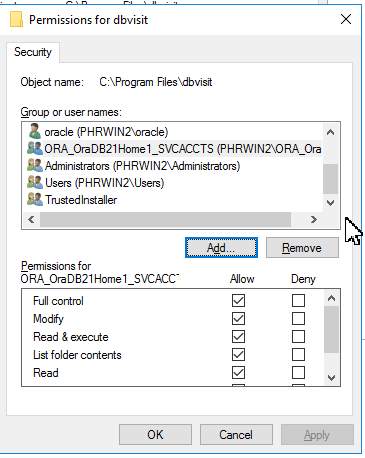Click left arrow of user list horizontal scrollbar
Screen dimensions: 365x458
point(31,219)
